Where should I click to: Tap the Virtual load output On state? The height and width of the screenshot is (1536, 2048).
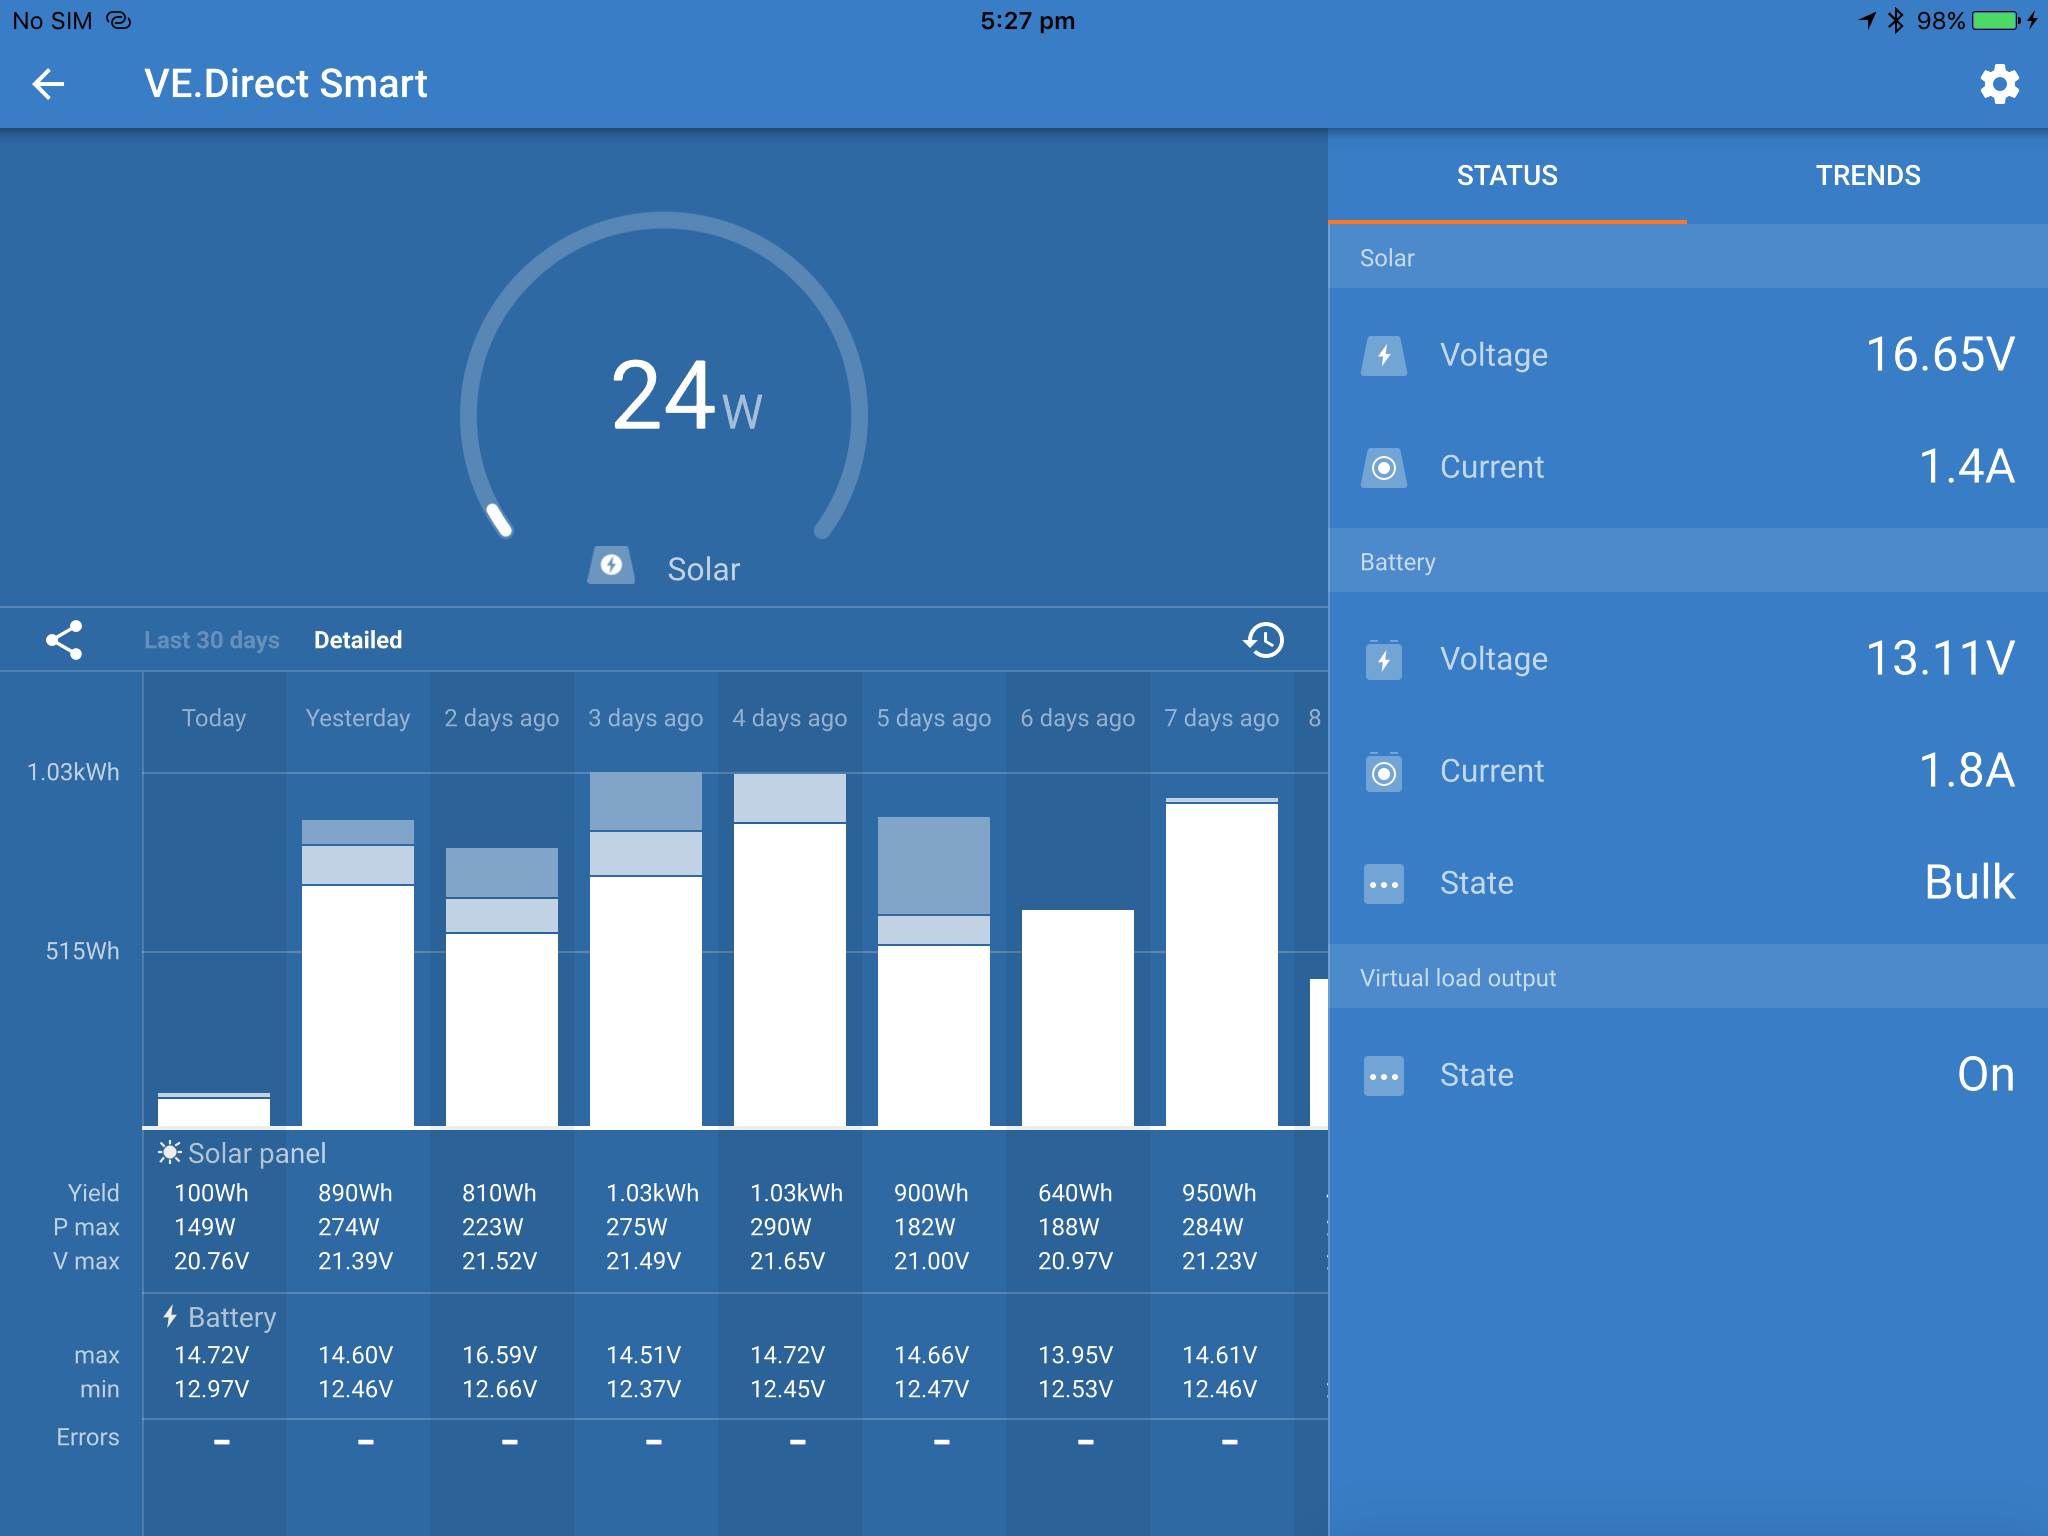[x=1985, y=1075]
